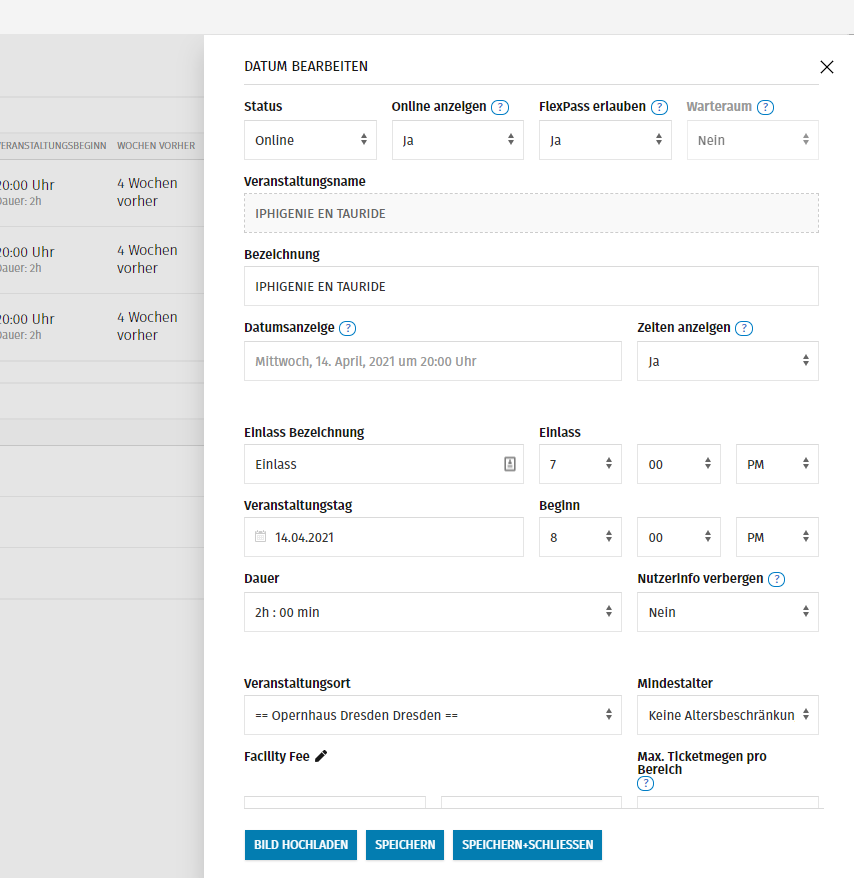
Task: Open the Status dropdown
Action: (x=310, y=140)
